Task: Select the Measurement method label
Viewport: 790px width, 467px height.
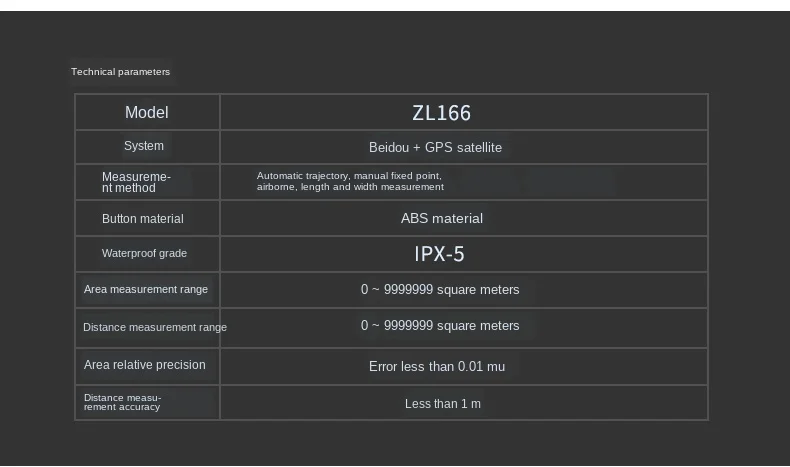Action: (x=137, y=182)
